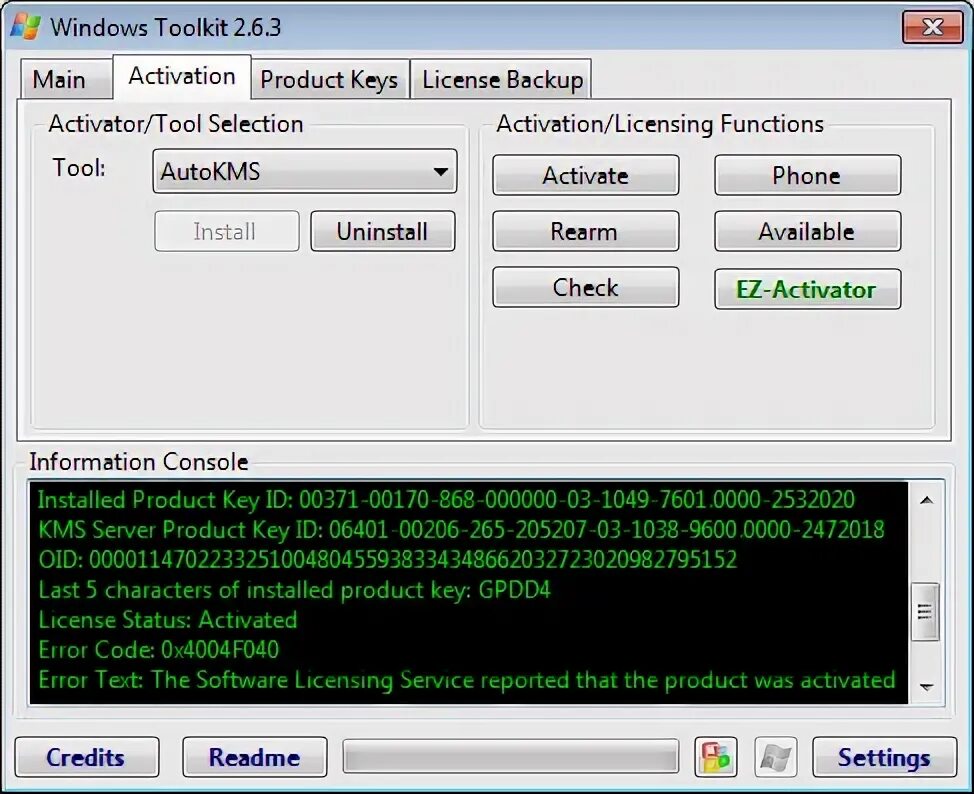Open the Office toolkit icon button

[x=716, y=757]
